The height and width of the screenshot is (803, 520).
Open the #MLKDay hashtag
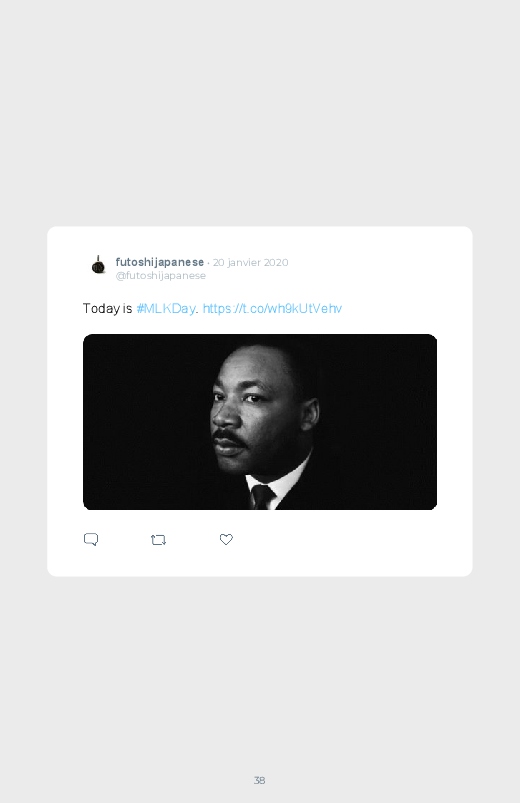point(165,308)
